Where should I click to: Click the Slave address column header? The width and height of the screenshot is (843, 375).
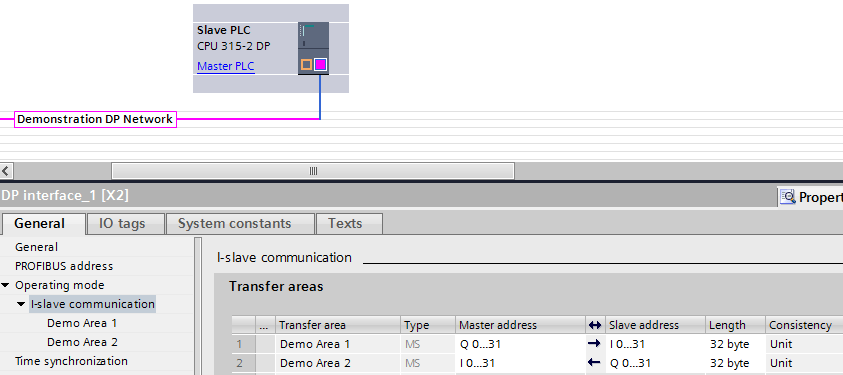pyautogui.click(x=655, y=325)
